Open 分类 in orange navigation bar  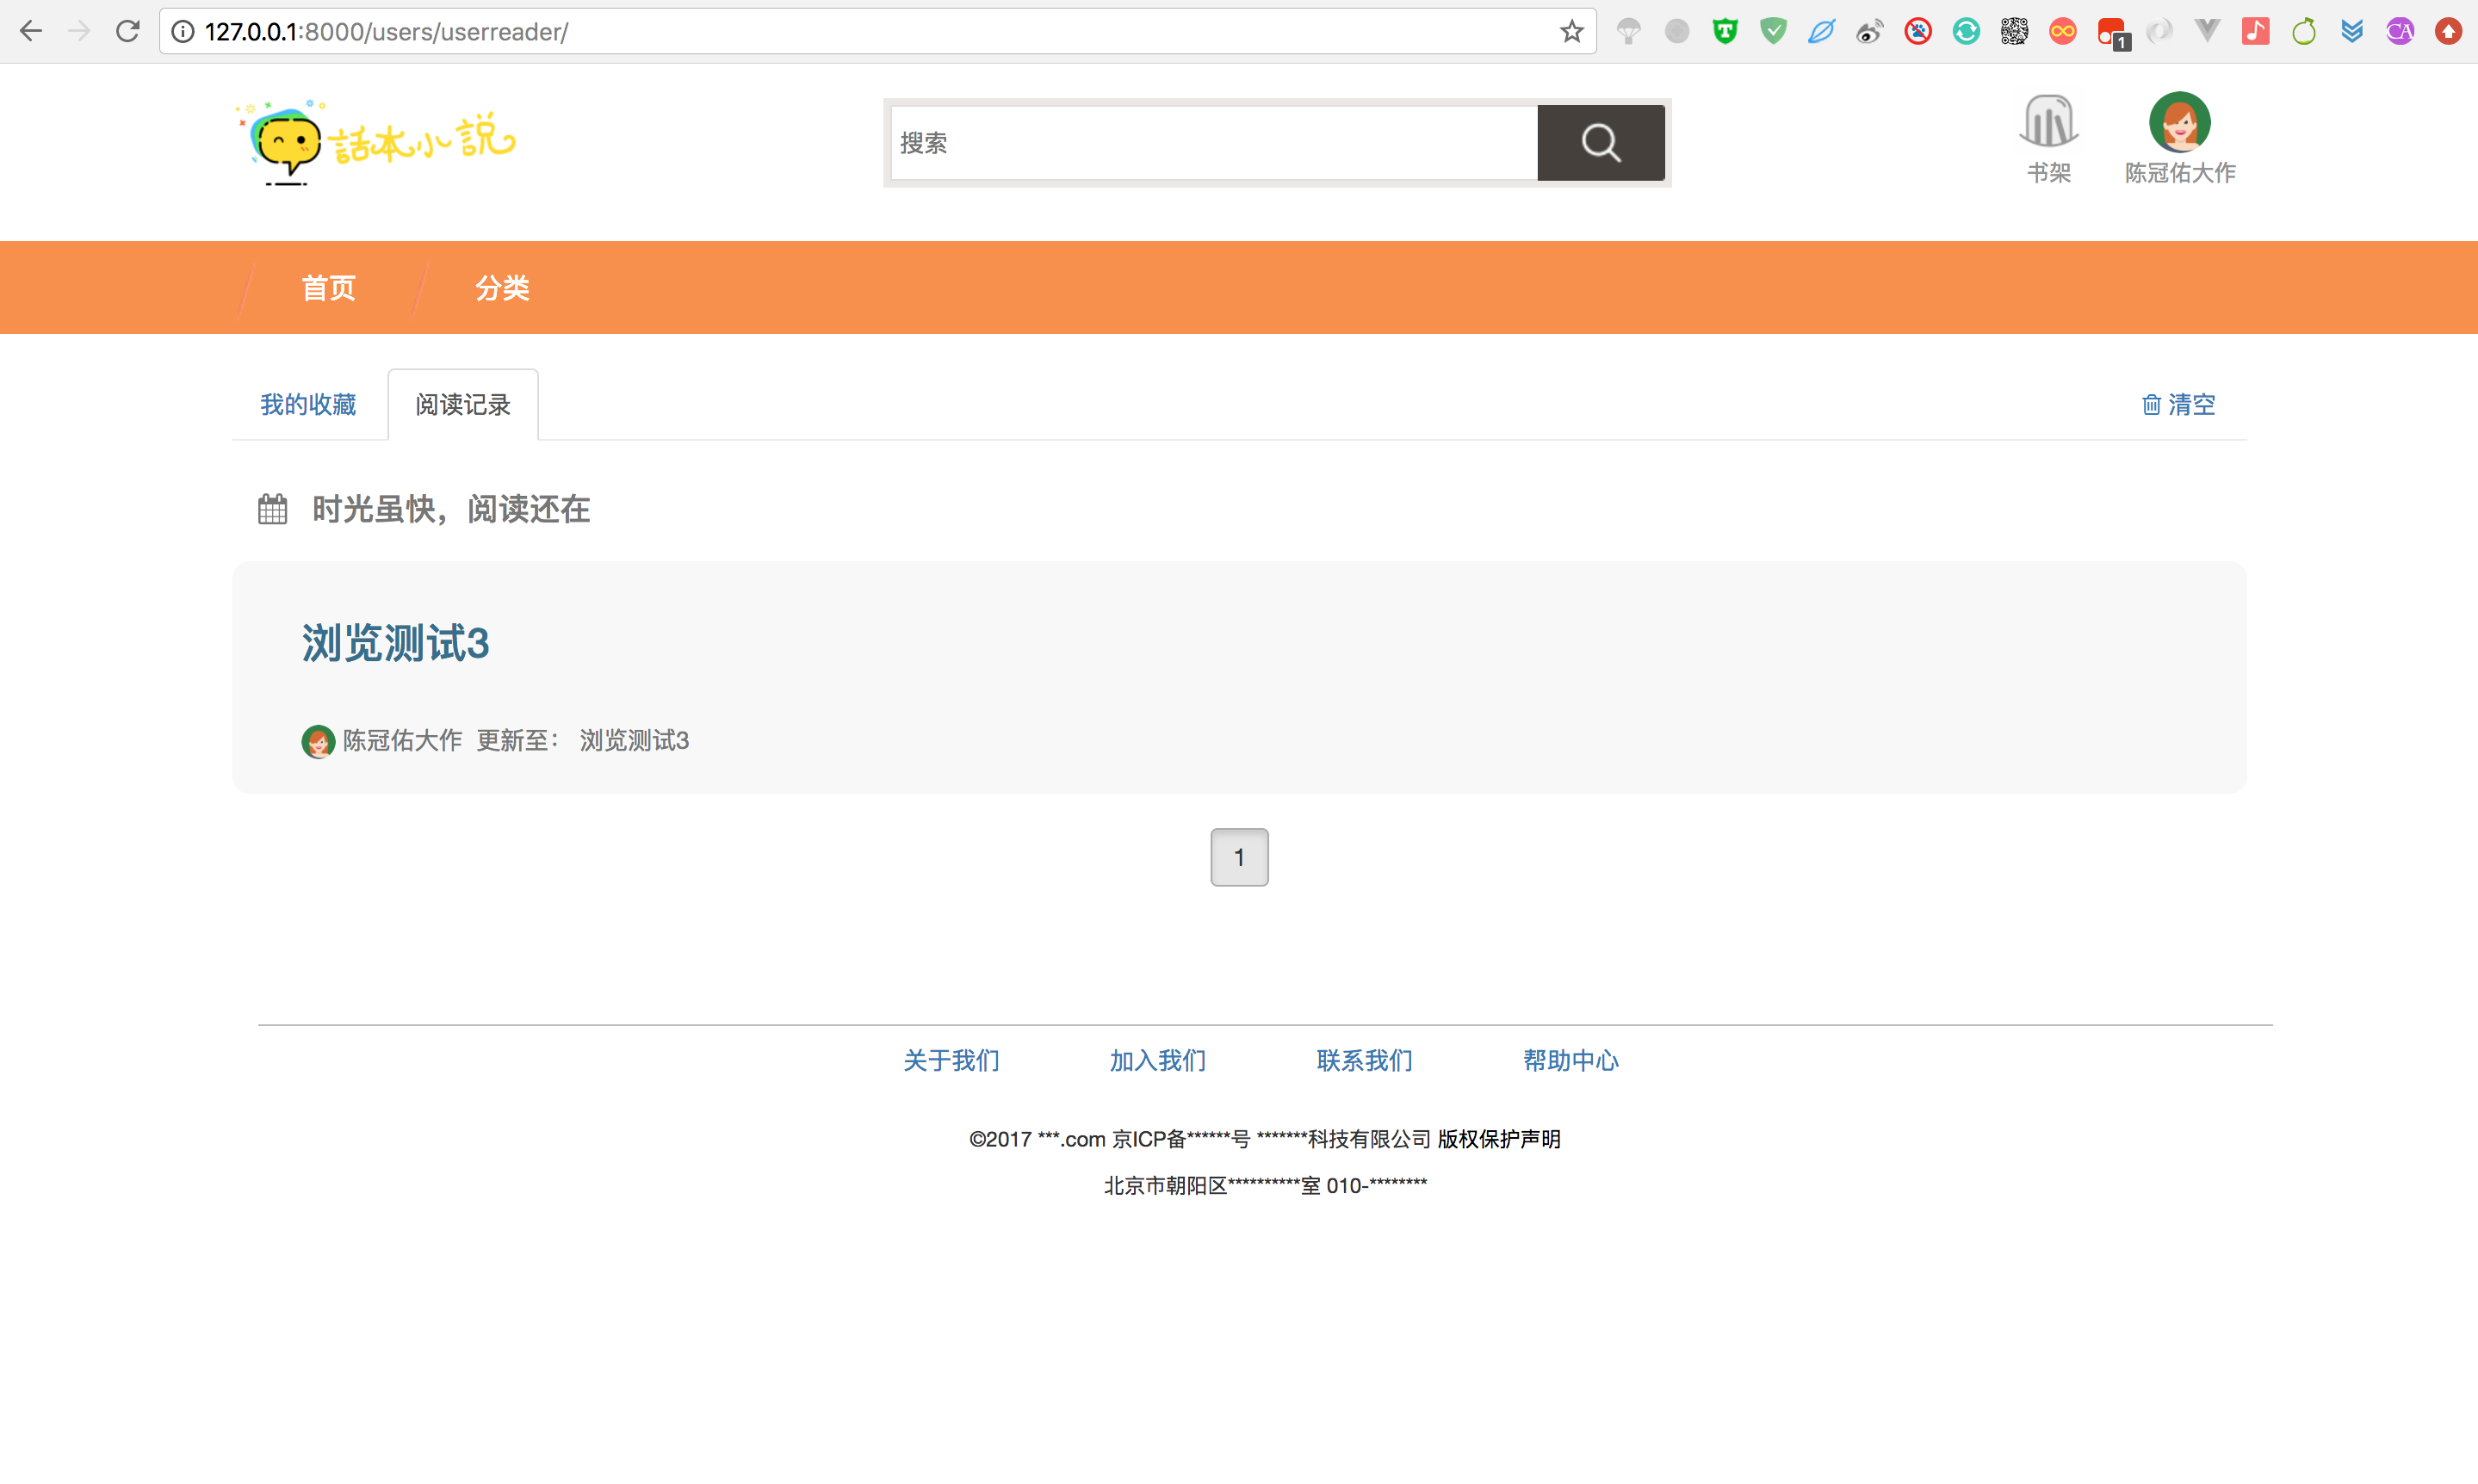pos(502,288)
